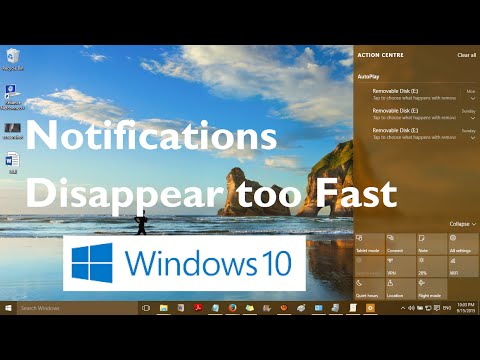The width and height of the screenshot is (480, 360).
Task: Open the Connect quick action tile
Action: (400, 244)
